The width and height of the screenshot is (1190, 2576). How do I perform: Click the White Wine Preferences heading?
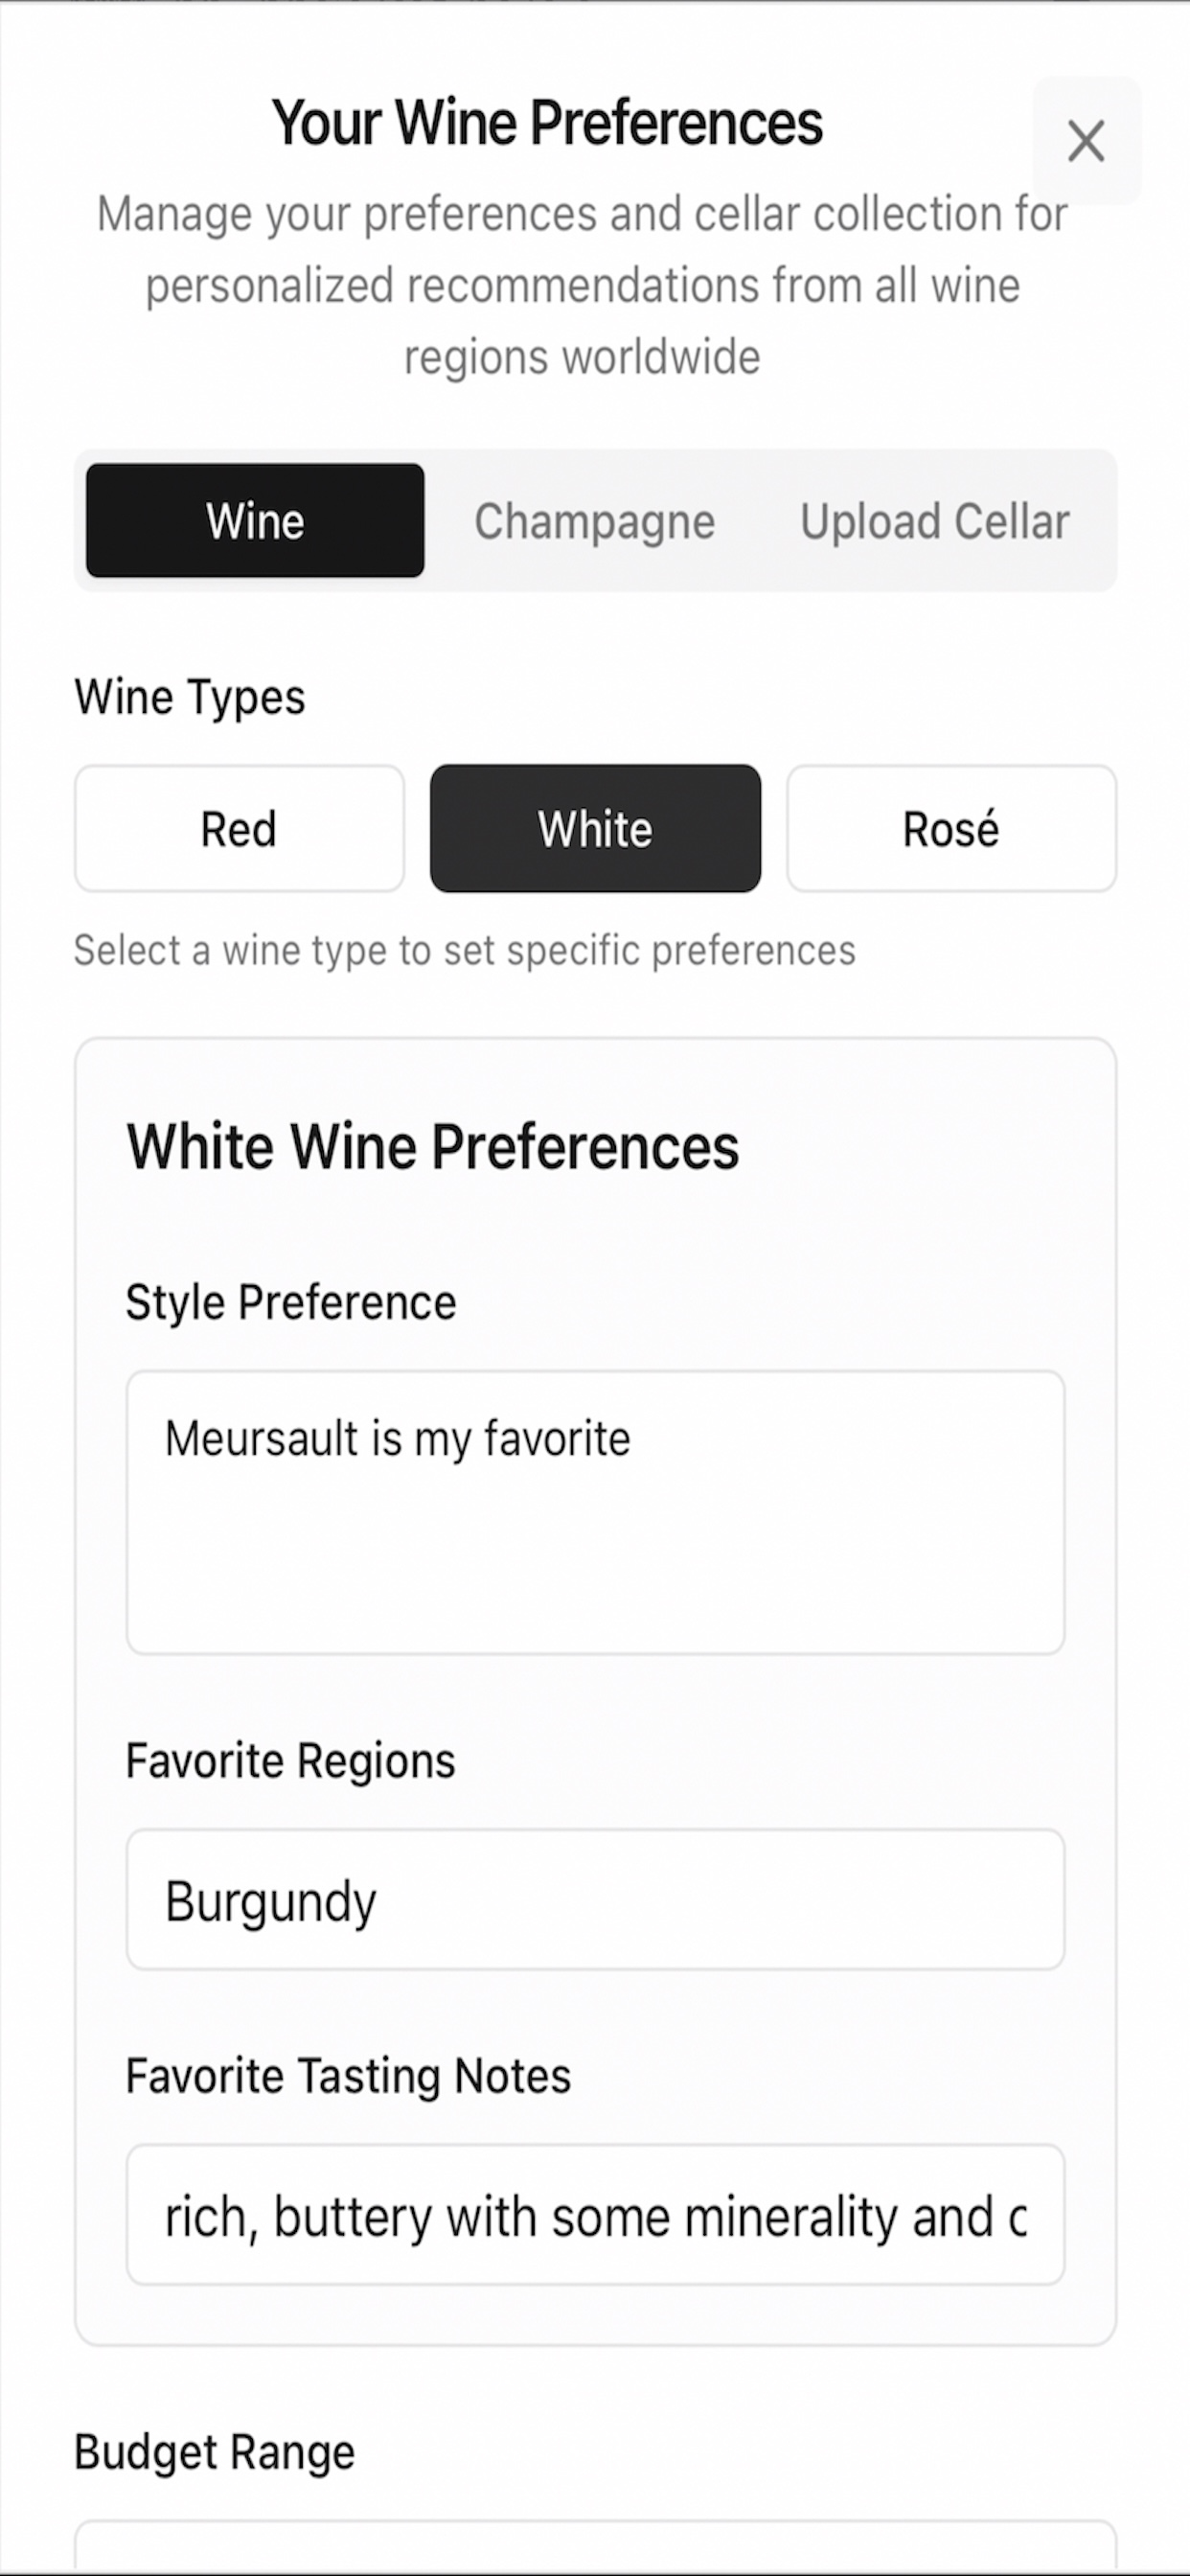click(x=433, y=1146)
